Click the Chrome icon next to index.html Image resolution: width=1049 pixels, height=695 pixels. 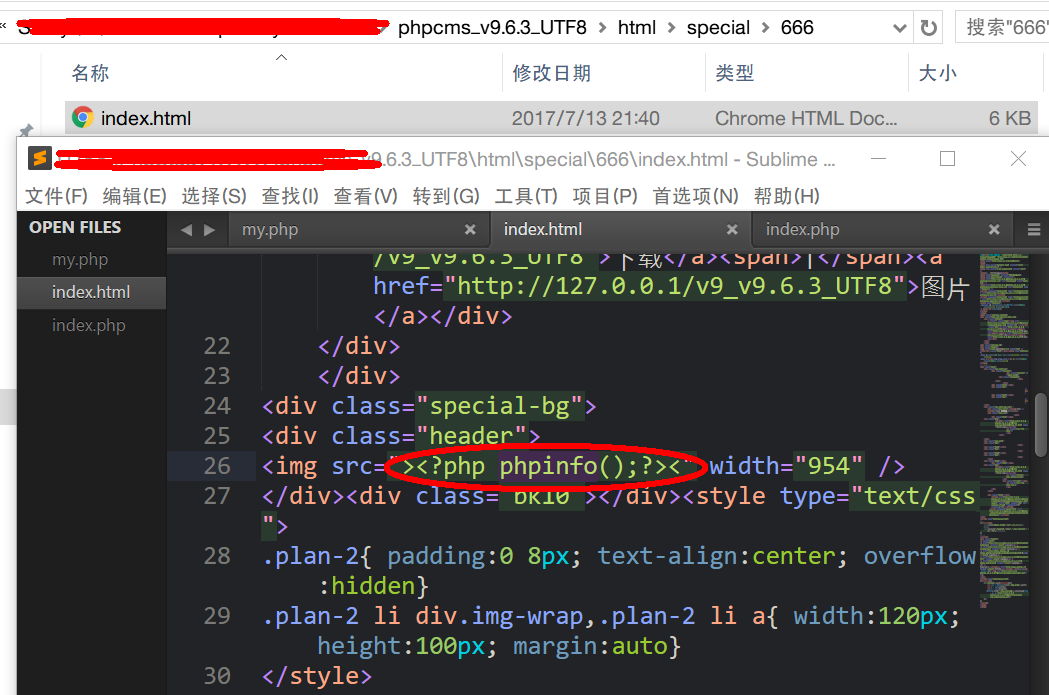[82, 117]
